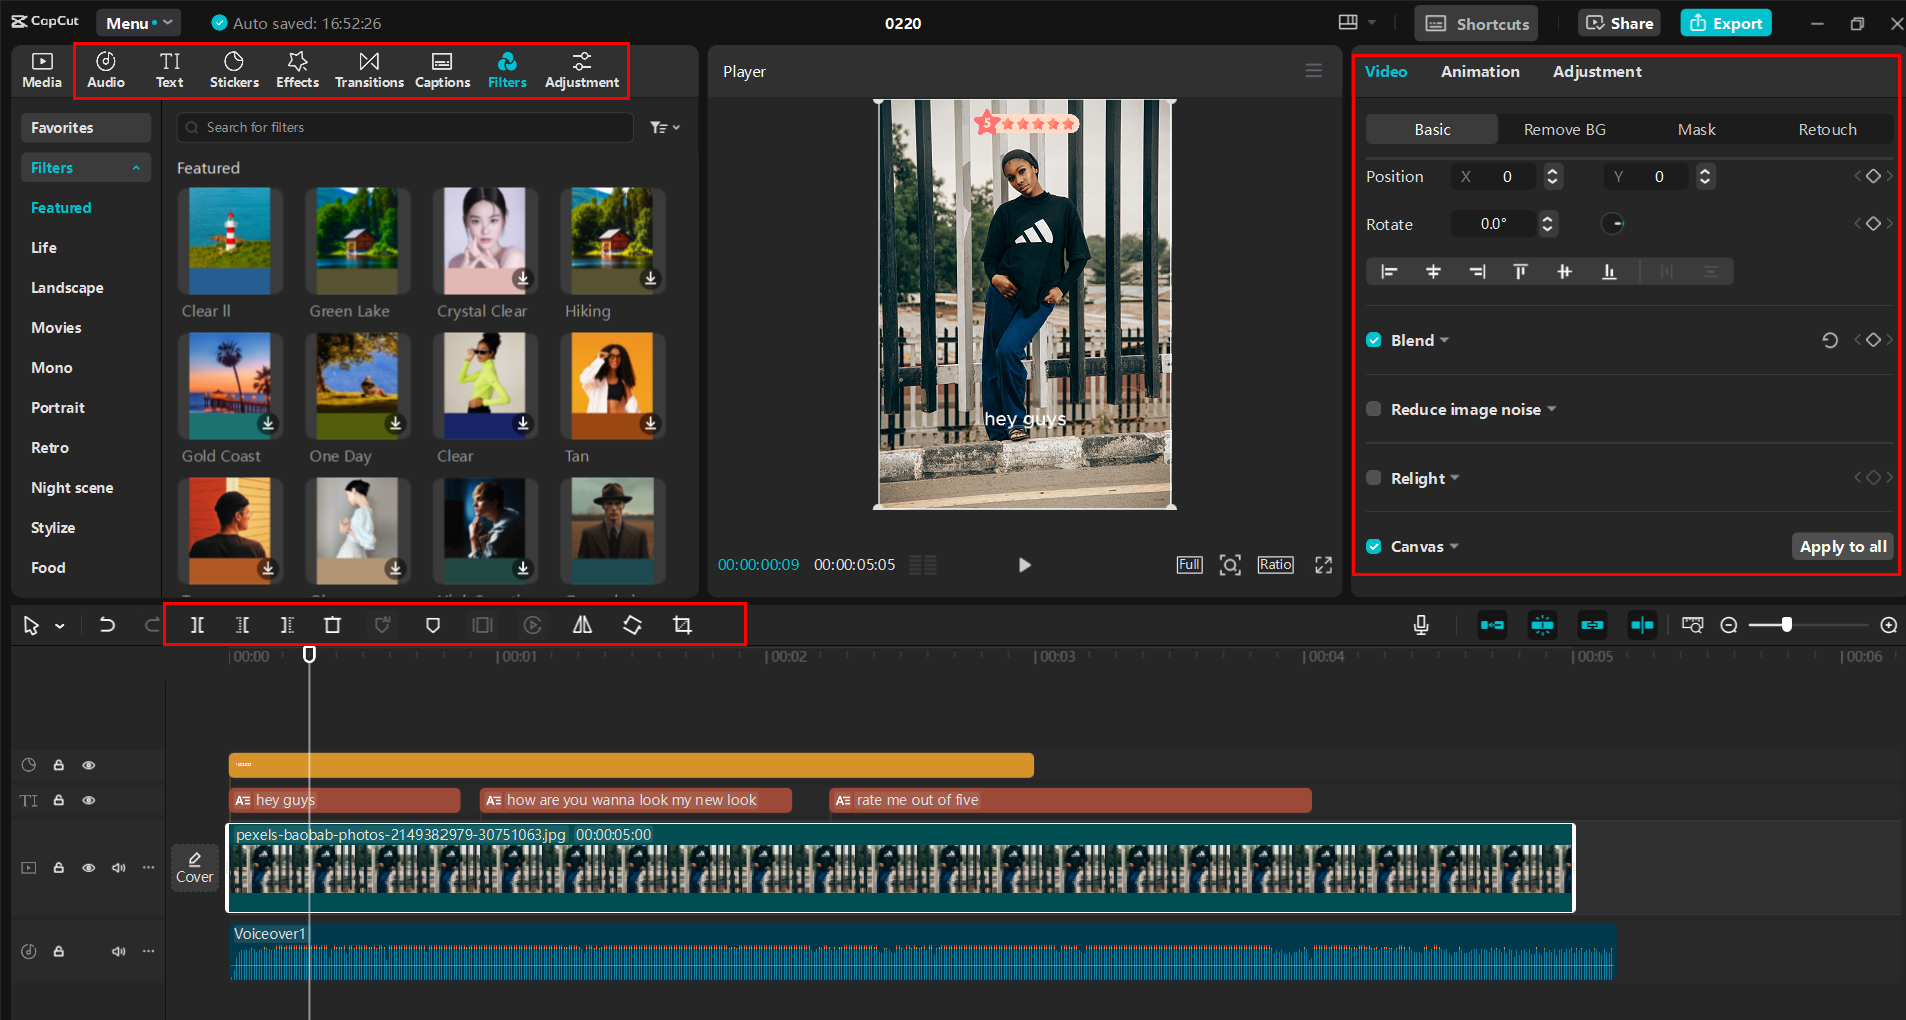Viewport: 1906px width, 1020px height.
Task: Enable auto-split on delete in timeline
Action: (x=1543, y=625)
